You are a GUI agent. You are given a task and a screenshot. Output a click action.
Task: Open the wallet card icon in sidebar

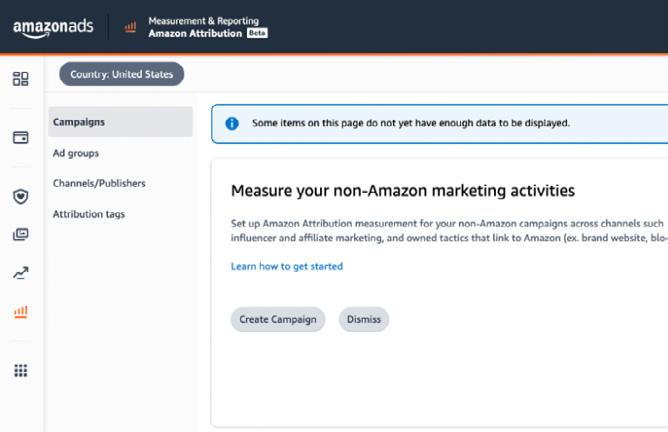tap(21, 137)
